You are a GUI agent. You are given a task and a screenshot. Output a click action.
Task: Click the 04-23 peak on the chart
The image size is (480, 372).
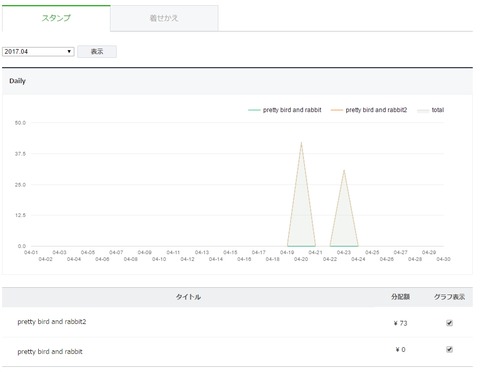click(344, 171)
